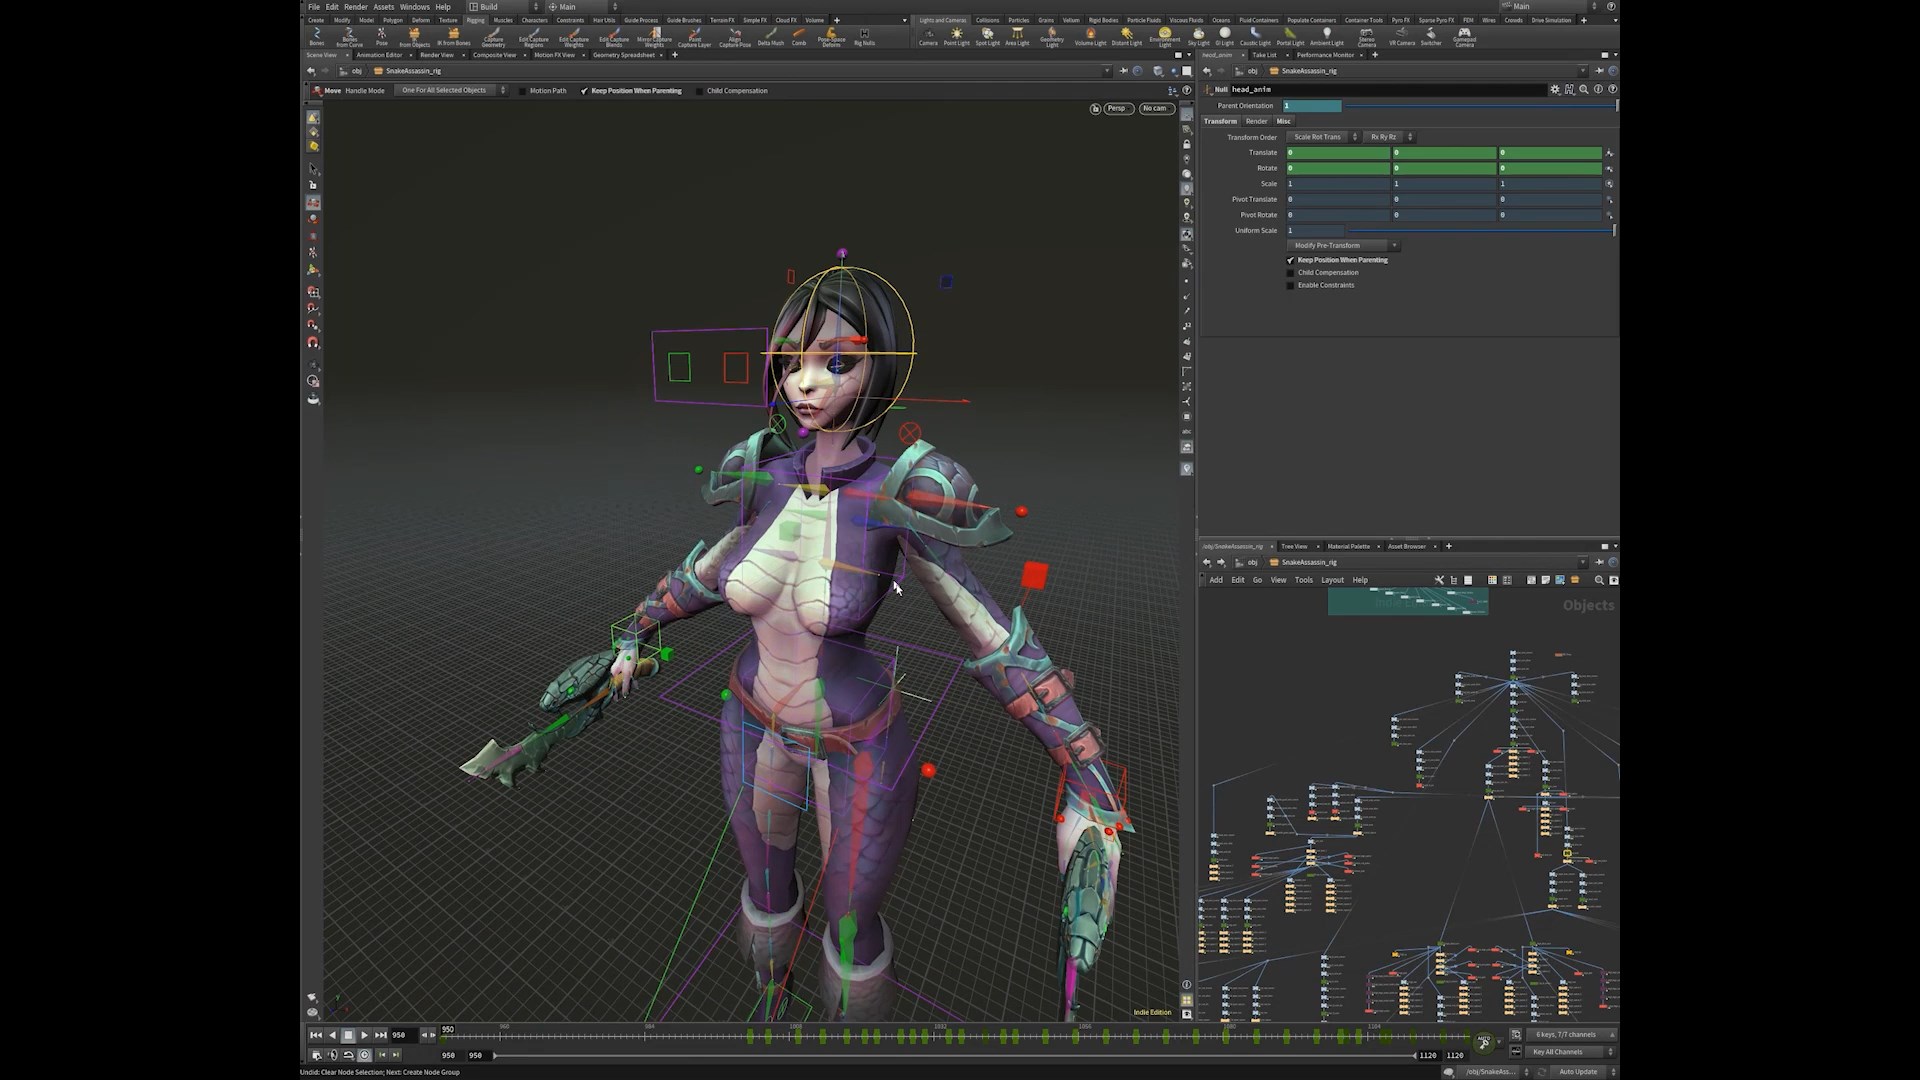1920x1080 pixels.
Task: Open the Persp viewport menu
Action: 1118,108
